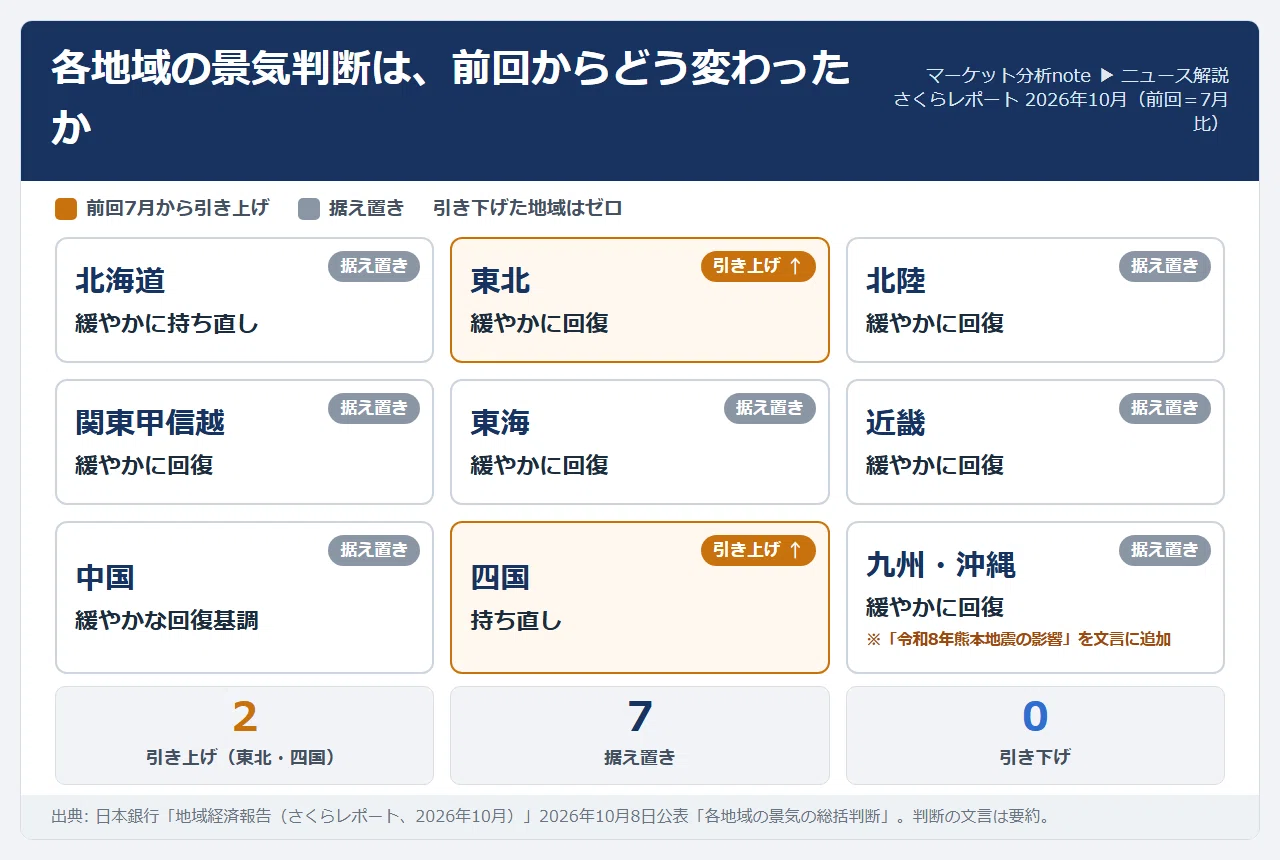The image size is (1280, 860).
Task: Select the 東北 region heading
Action: tap(500, 281)
